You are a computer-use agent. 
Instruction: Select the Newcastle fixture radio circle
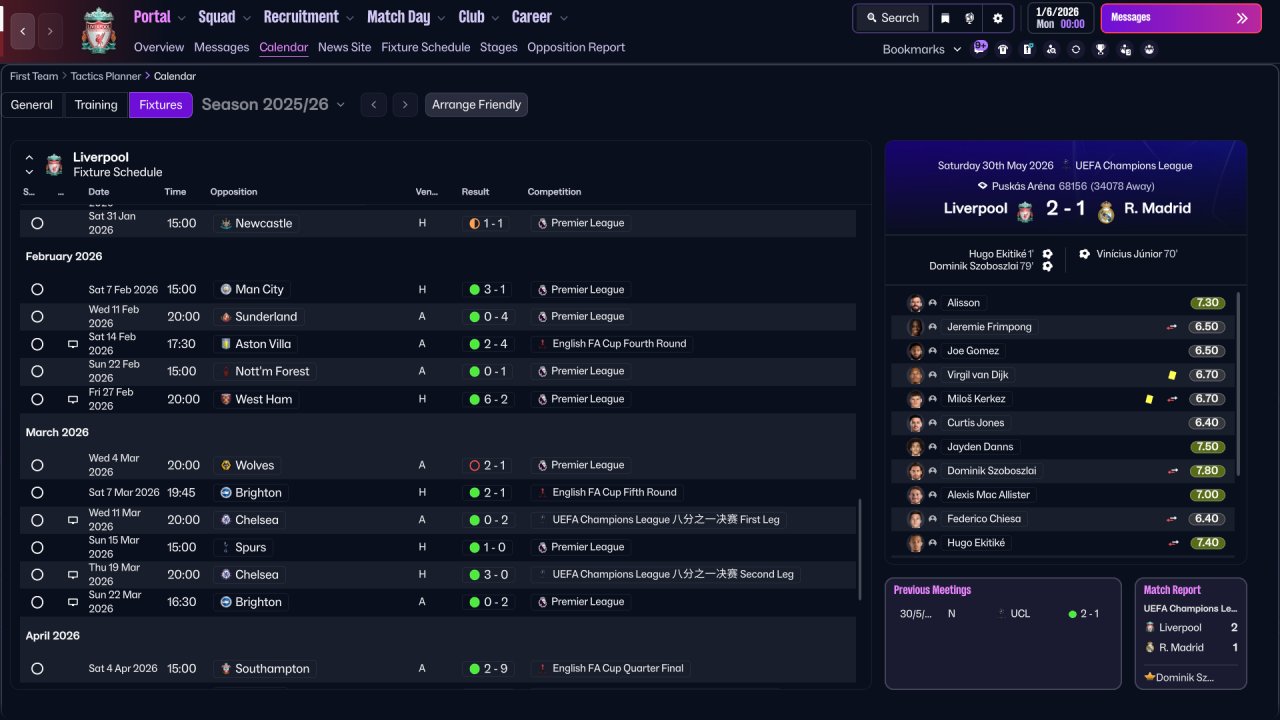37,223
